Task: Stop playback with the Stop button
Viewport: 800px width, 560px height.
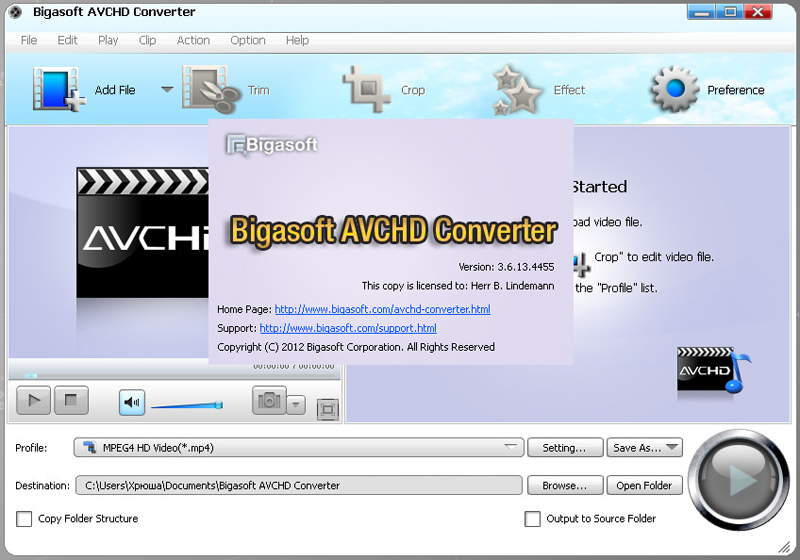Action: pos(71,400)
